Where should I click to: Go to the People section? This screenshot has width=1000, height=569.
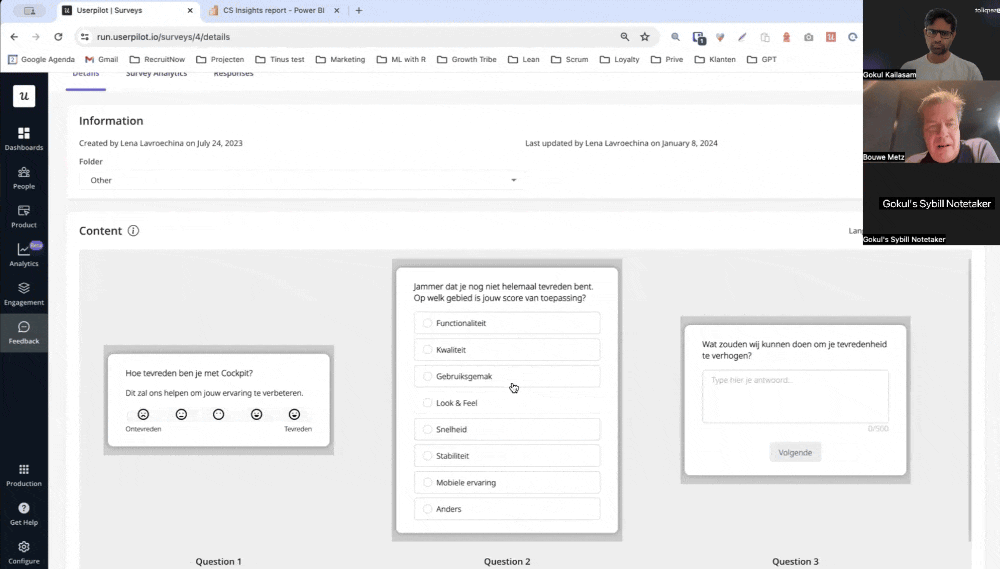(x=24, y=173)
